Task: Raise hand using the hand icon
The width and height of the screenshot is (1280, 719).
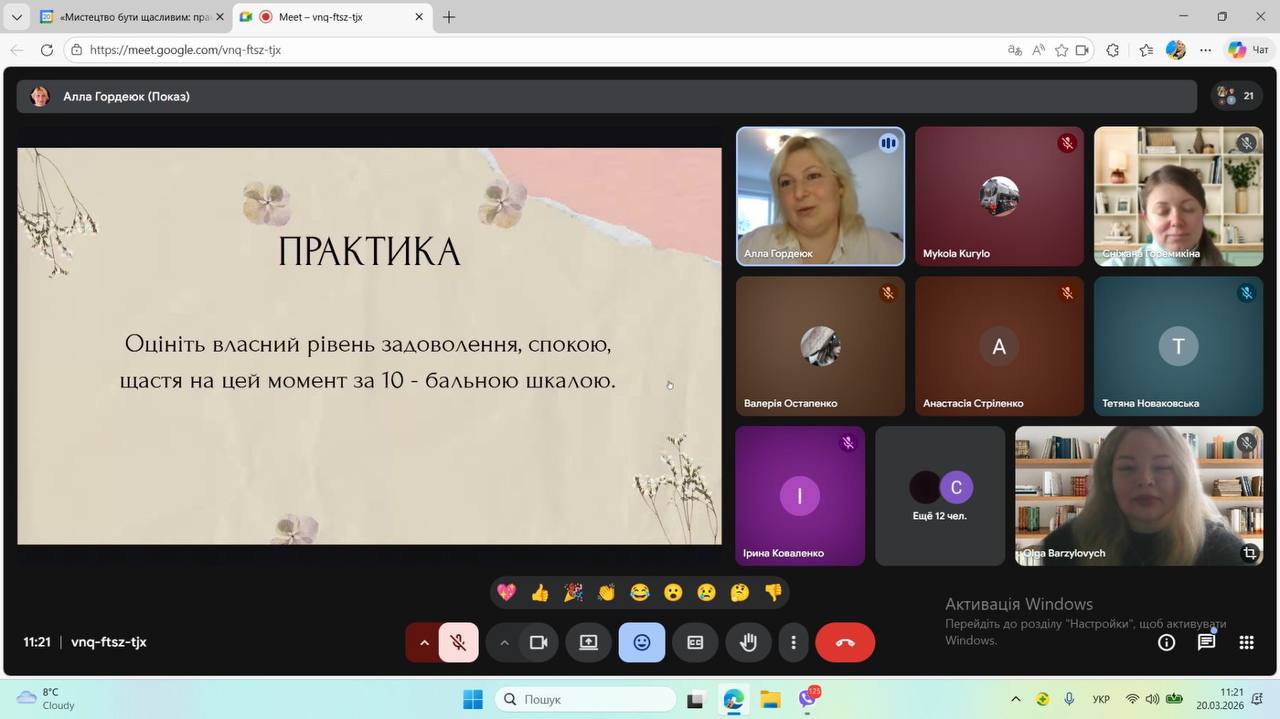Action: (x=748, y=643)
